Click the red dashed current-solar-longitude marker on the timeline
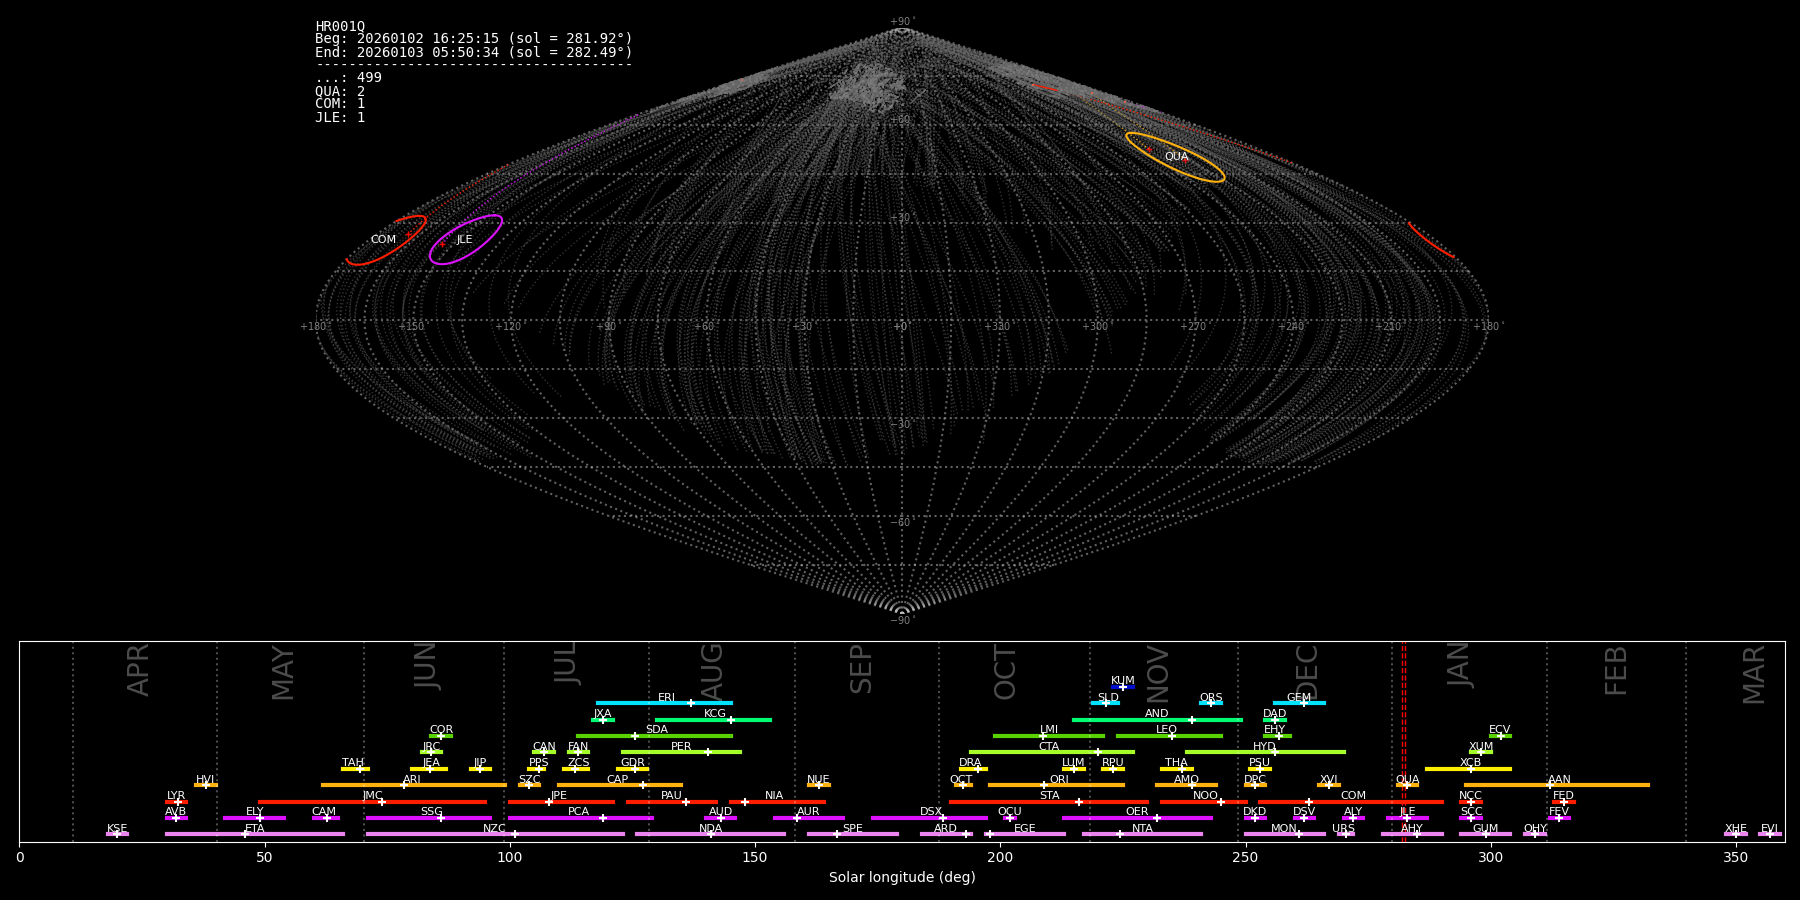The width and height of the screenshot is (1800, 900). point(1404,741)
